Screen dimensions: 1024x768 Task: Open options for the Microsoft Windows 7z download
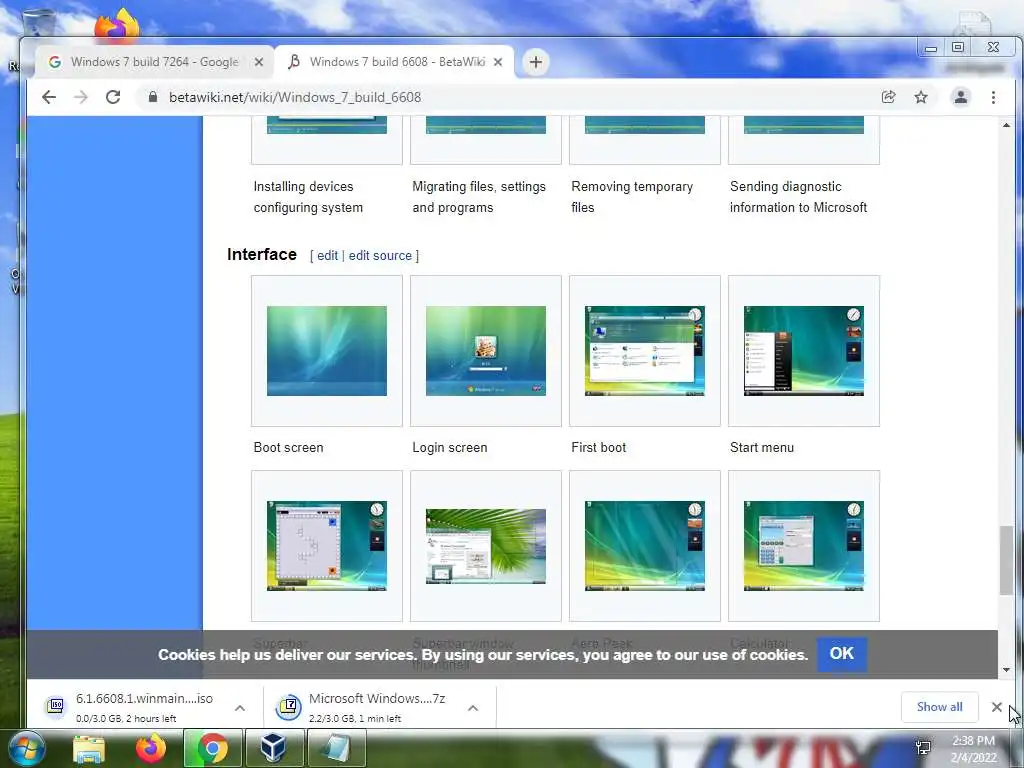pos(473,708)
